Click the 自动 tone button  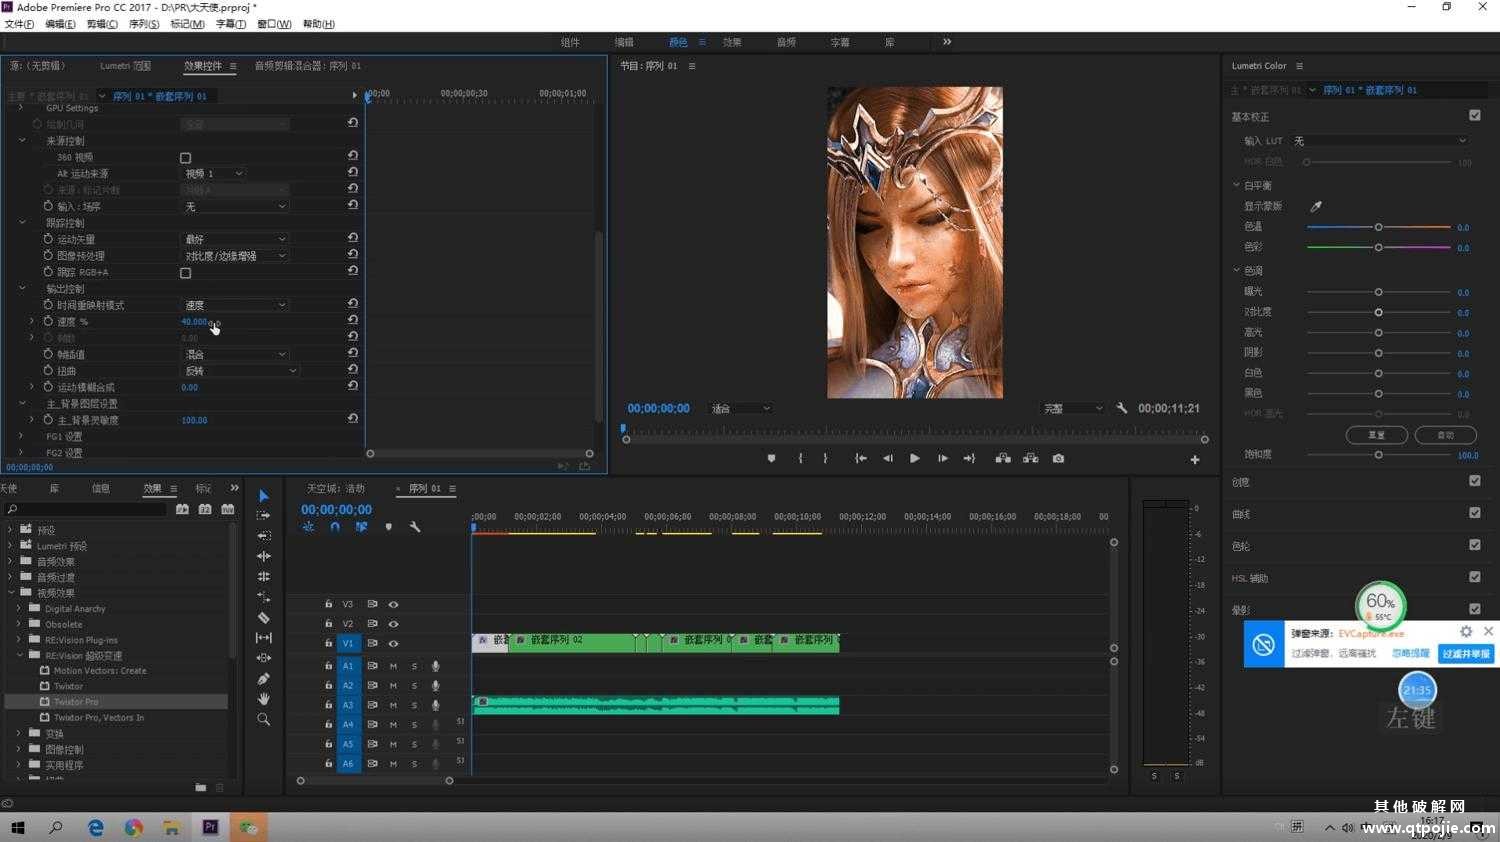pyautogui.click(x=1446, y=435)
